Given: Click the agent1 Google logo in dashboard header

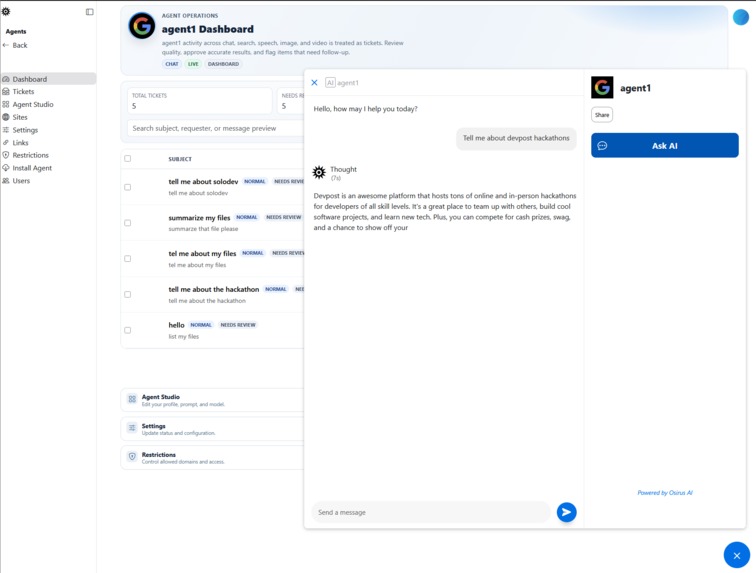Looking at the screenshot, I should [142, 26].
